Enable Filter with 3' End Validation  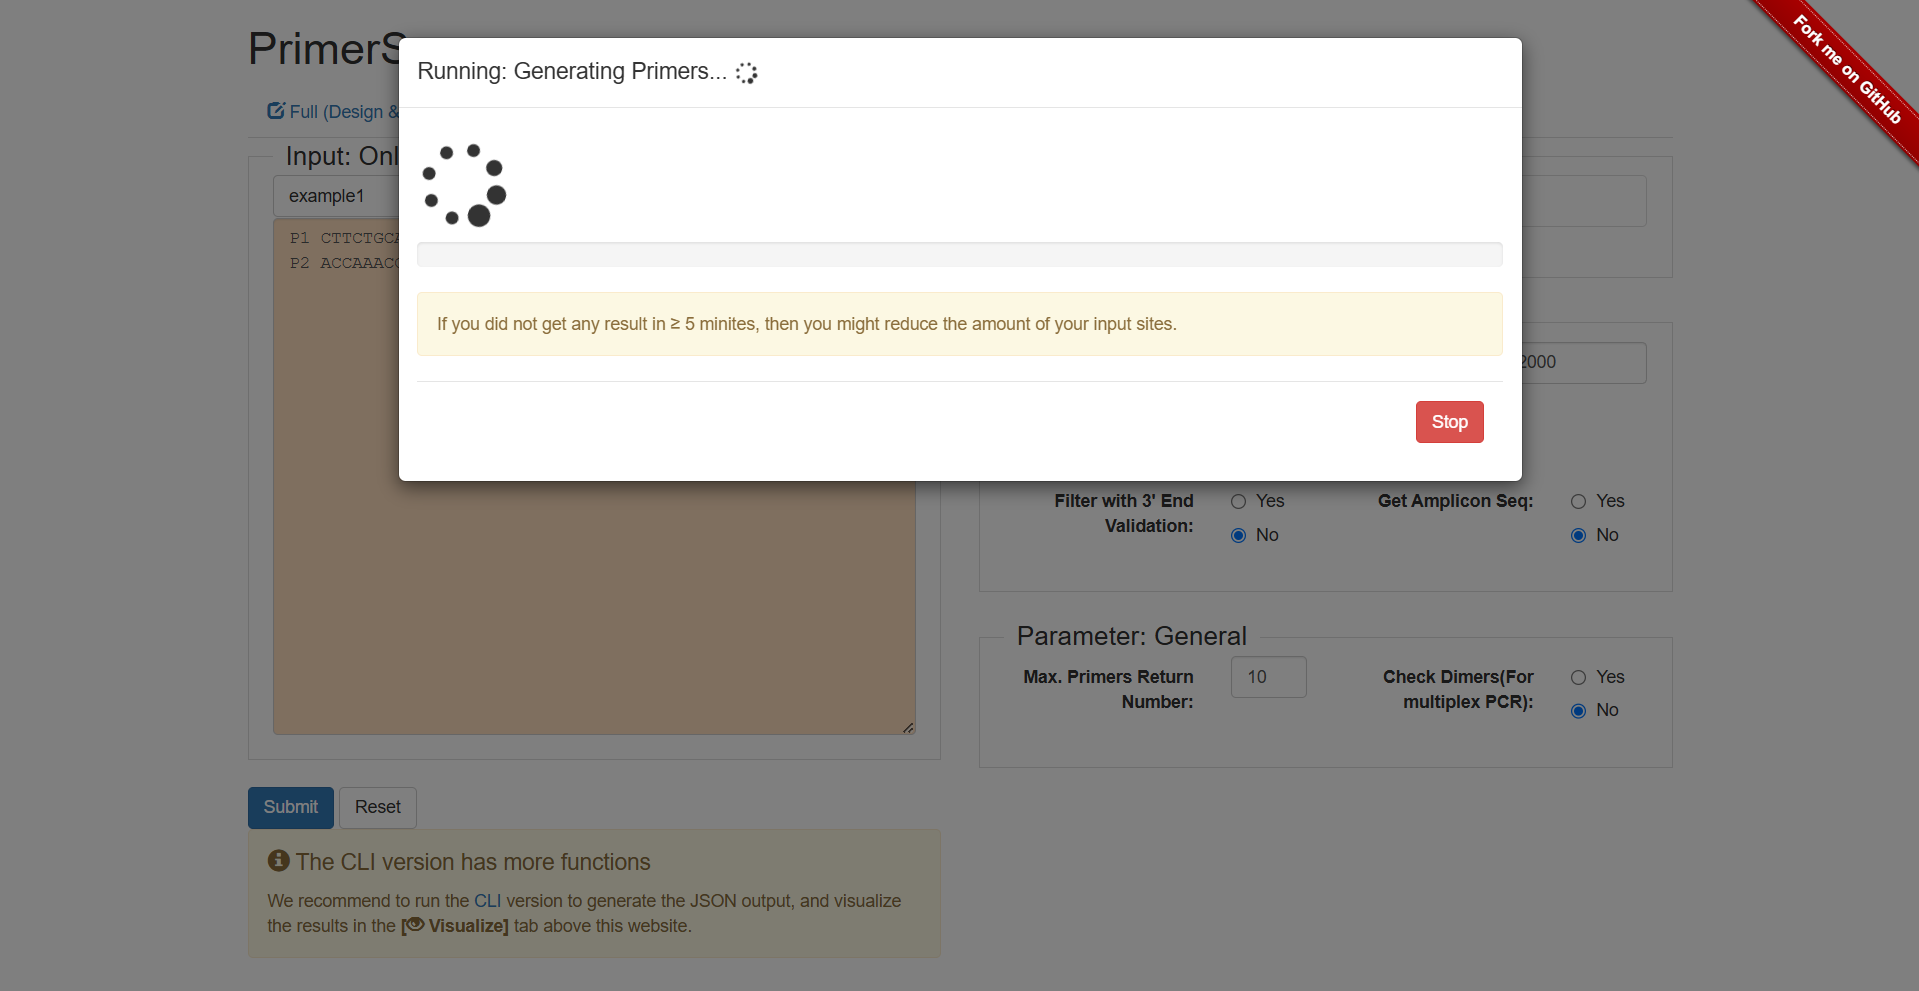(1237, 501)
